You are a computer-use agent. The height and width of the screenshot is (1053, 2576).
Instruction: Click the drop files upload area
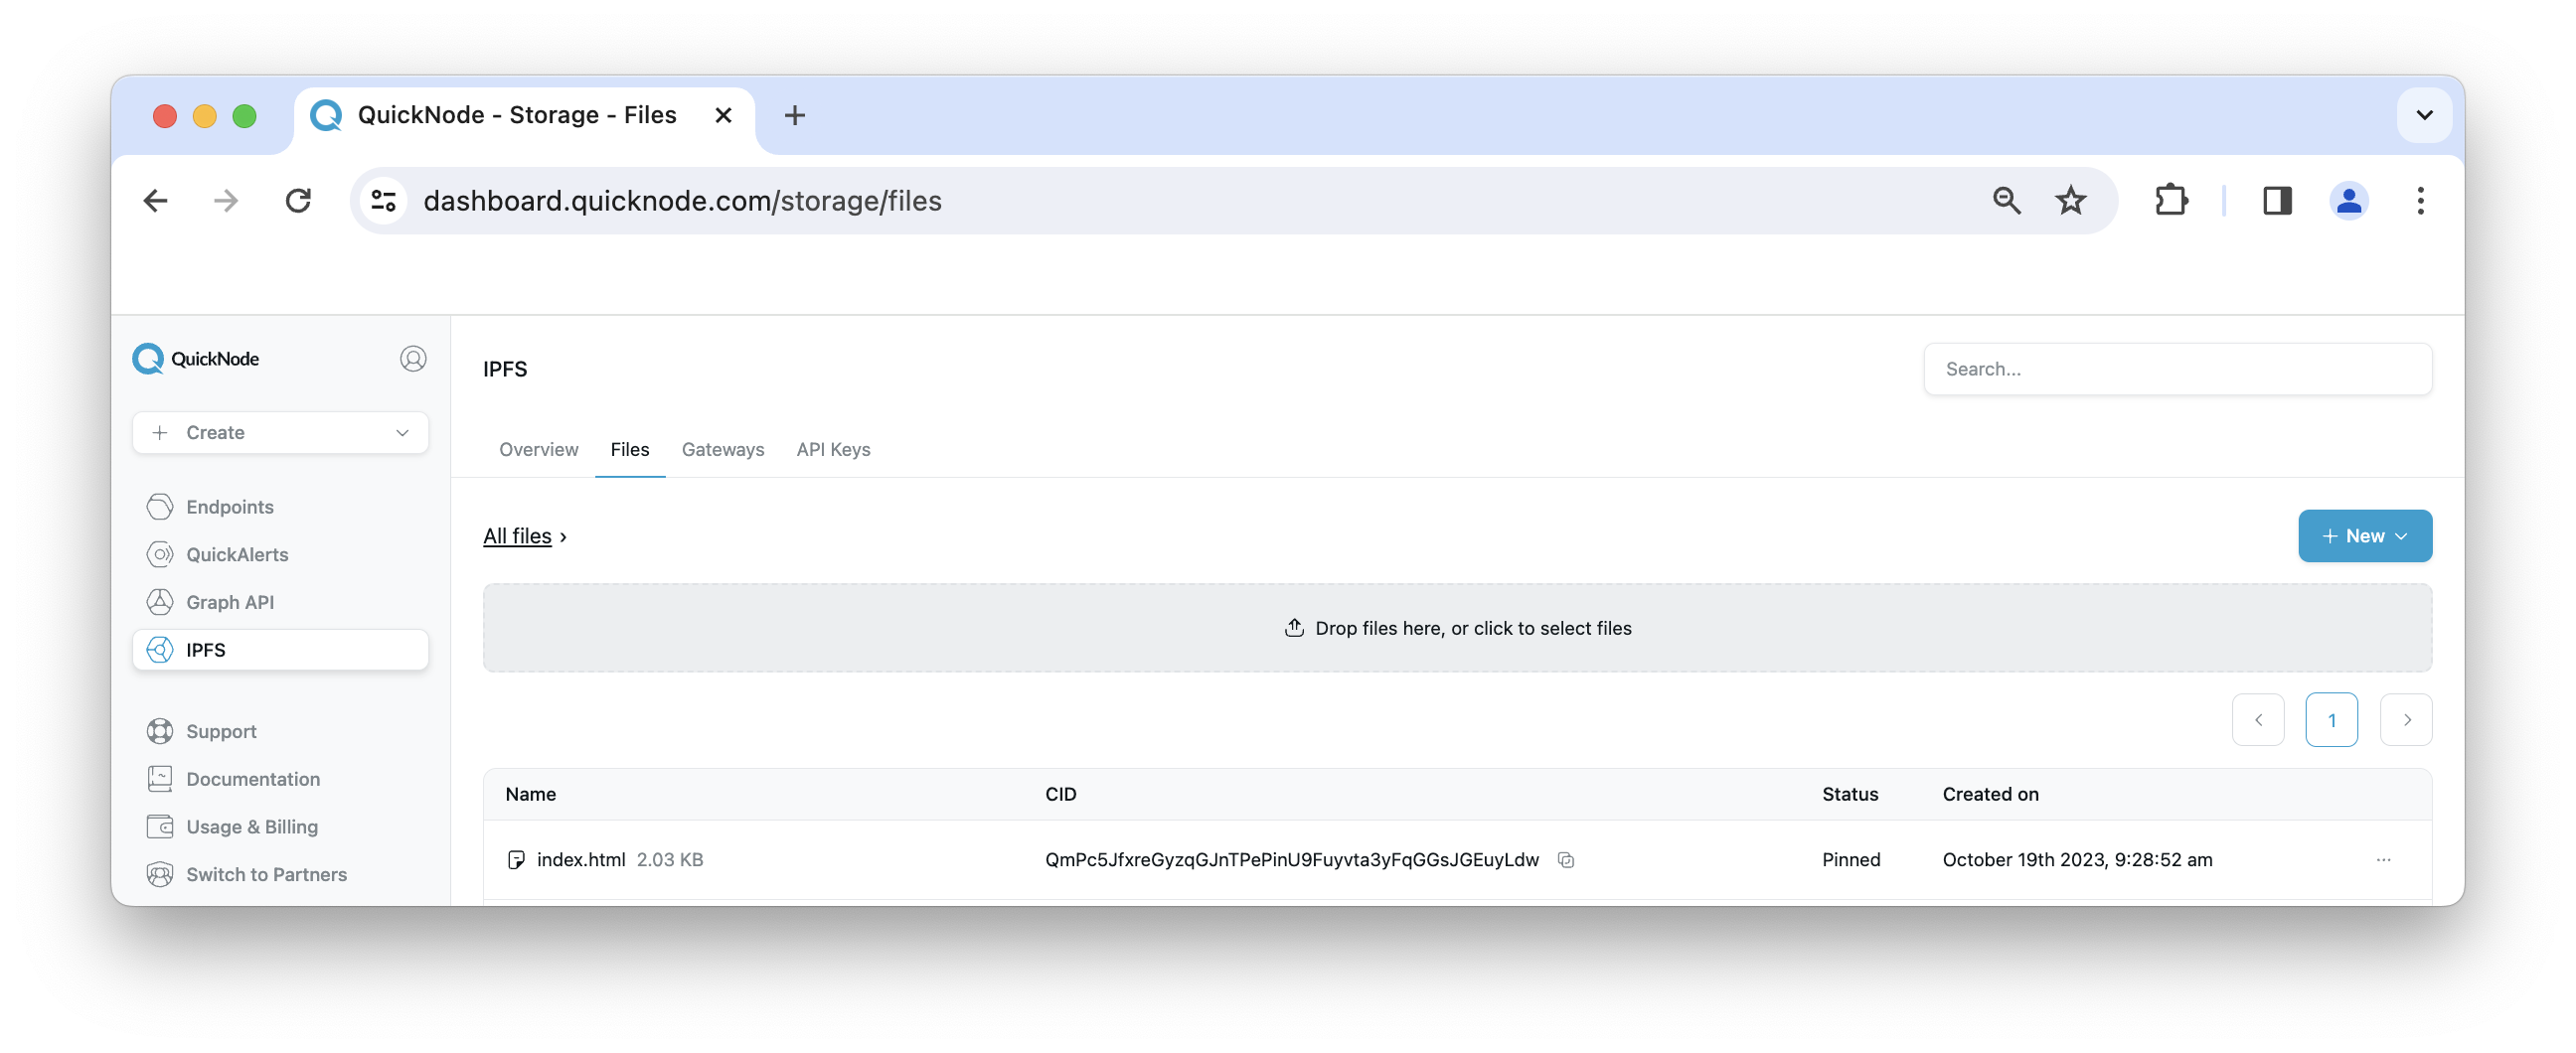[1457, 628]
